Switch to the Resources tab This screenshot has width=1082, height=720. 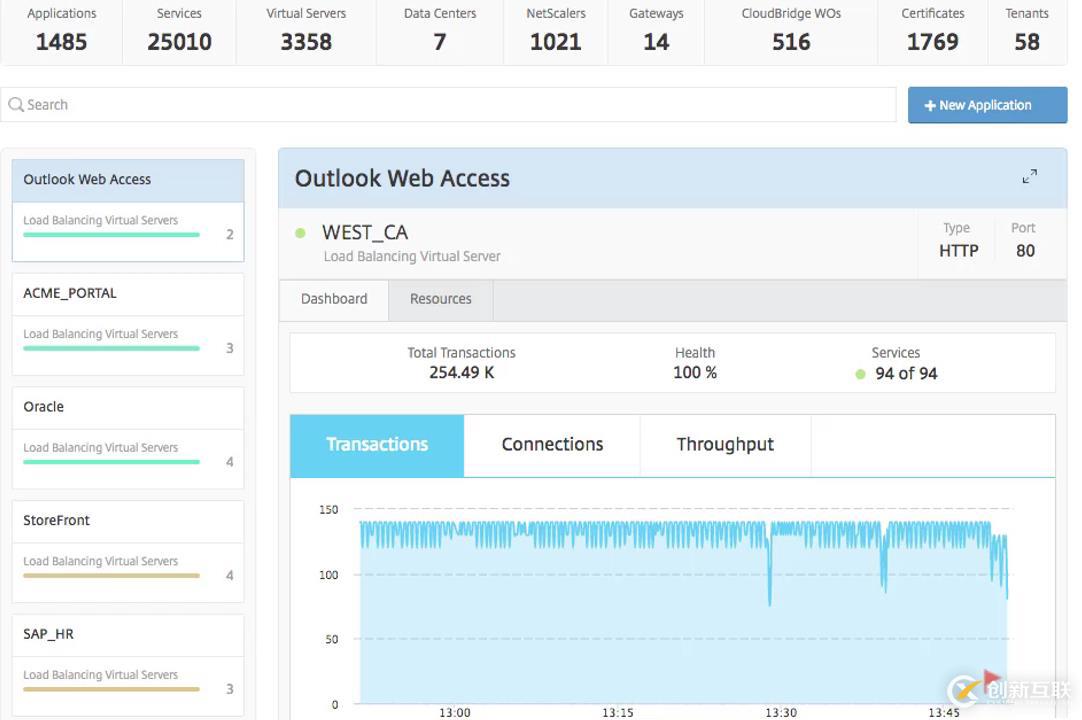441,299
